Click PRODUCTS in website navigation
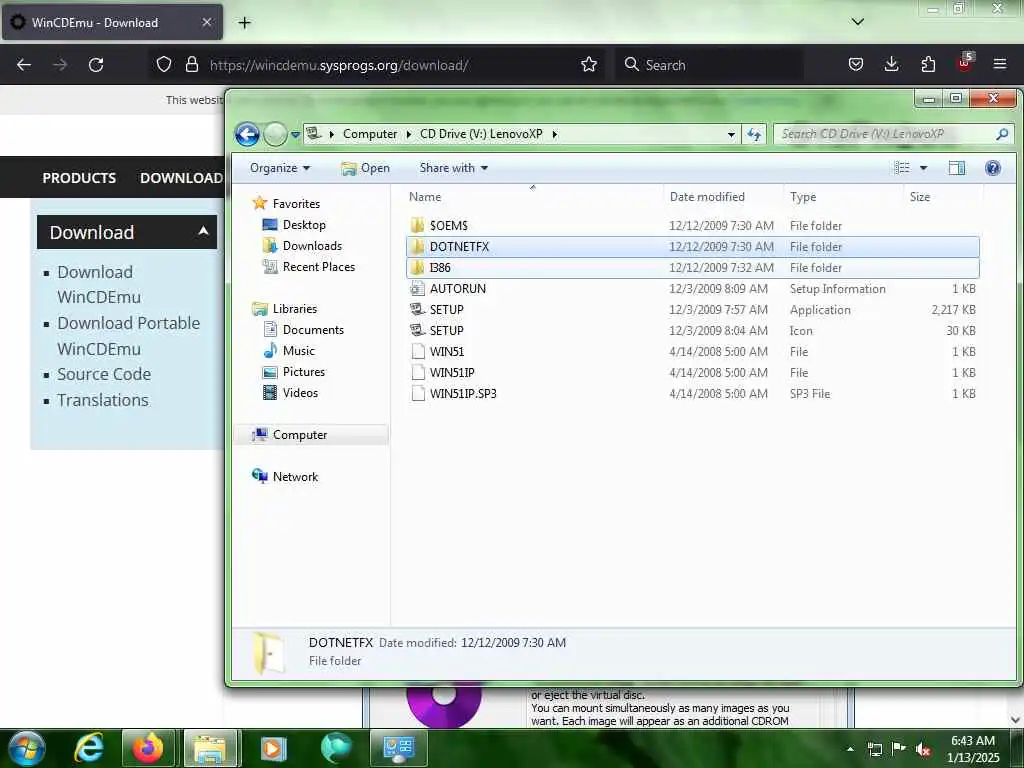 pyautogui.click(x=79, y=178)
